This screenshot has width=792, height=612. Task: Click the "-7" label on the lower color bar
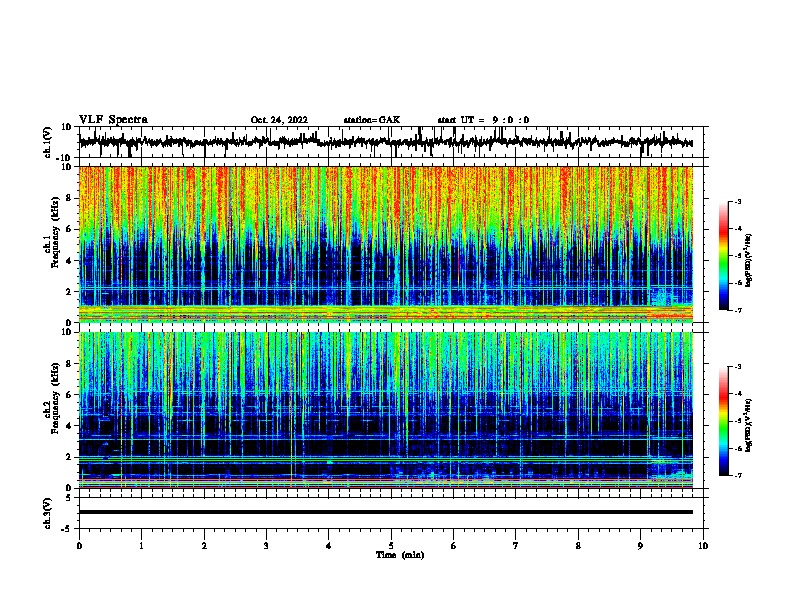coord(737,475)
